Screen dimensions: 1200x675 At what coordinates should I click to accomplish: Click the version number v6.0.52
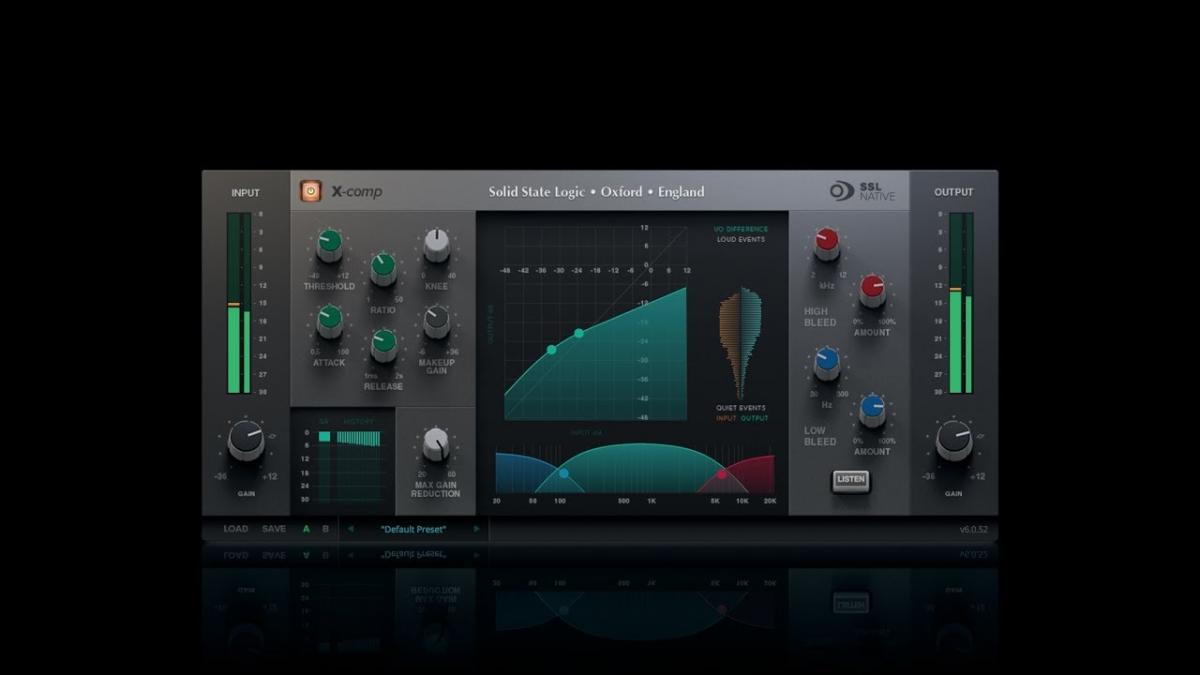(x=973, y=530)
